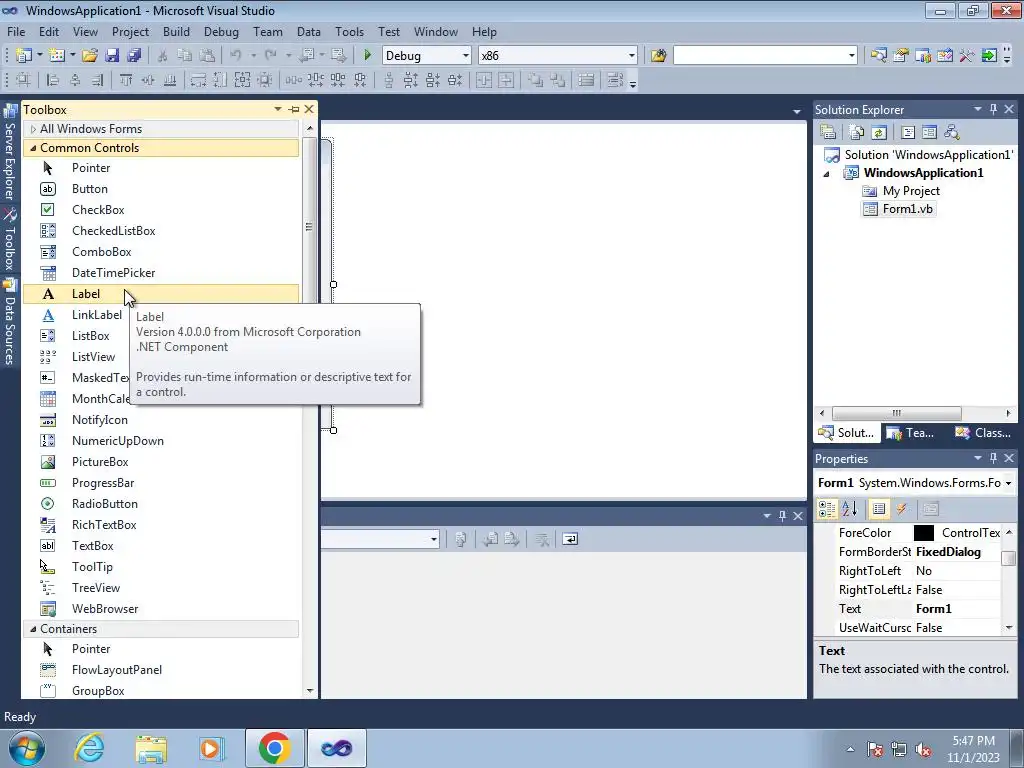Open the Debug menu
Image resolution: width=1024 pixels, height=768 pixels.
pyautogui.click(x=221, y=31)
